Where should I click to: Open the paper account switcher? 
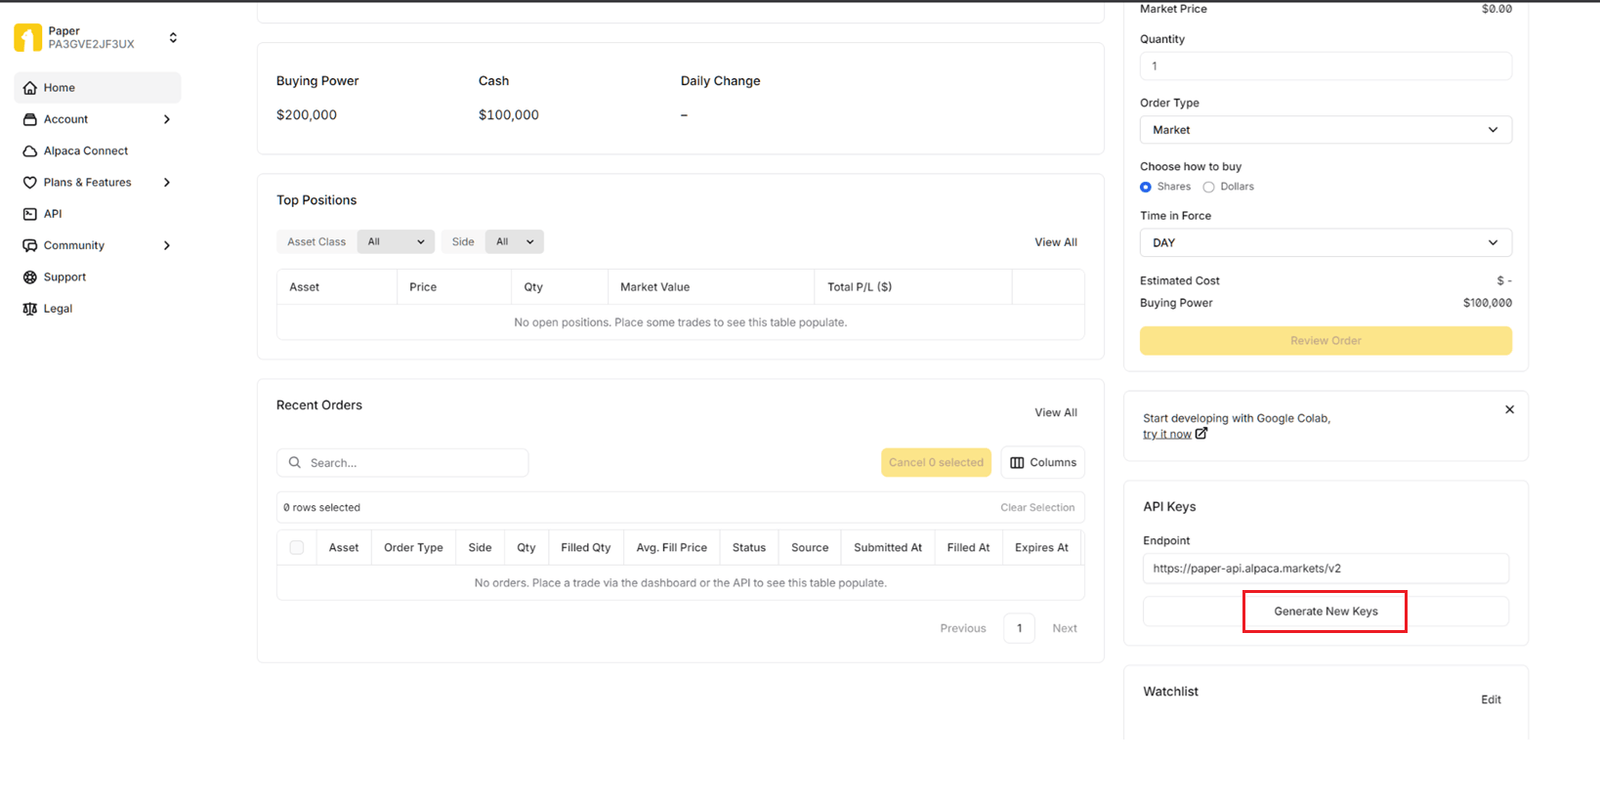point(173,38)
